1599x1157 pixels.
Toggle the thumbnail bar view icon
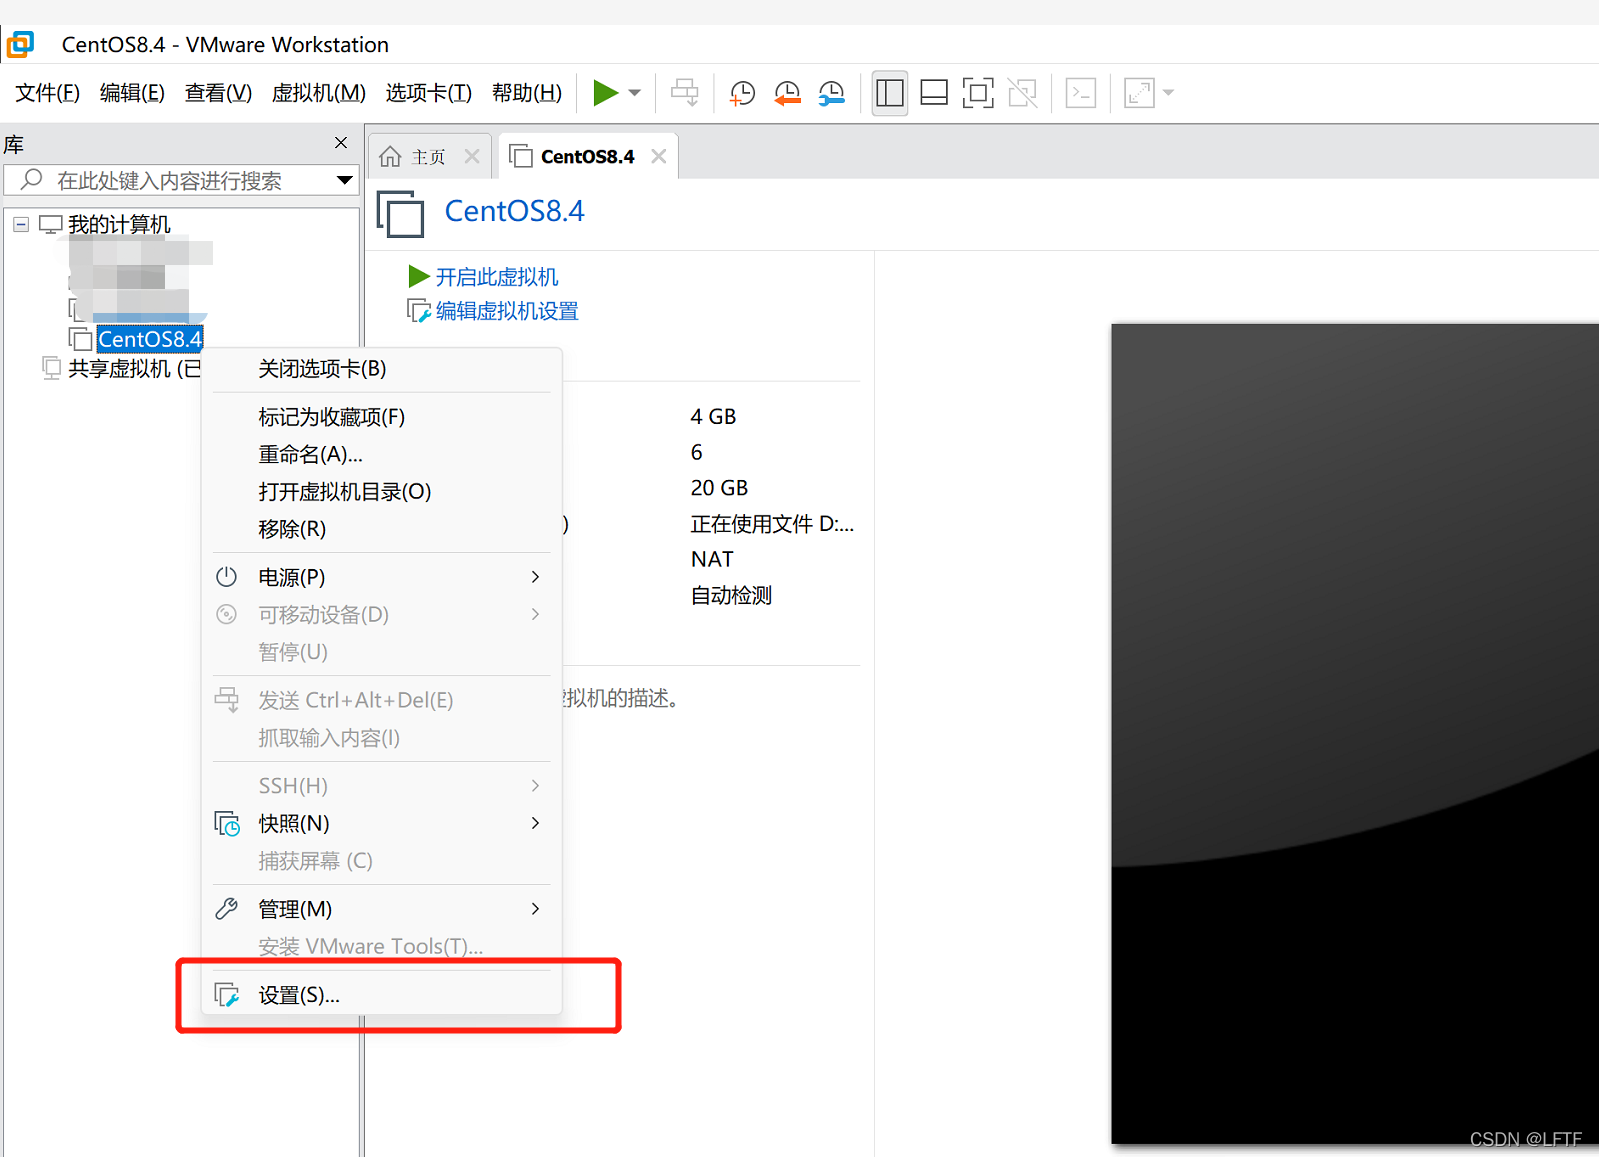[934, 93]
